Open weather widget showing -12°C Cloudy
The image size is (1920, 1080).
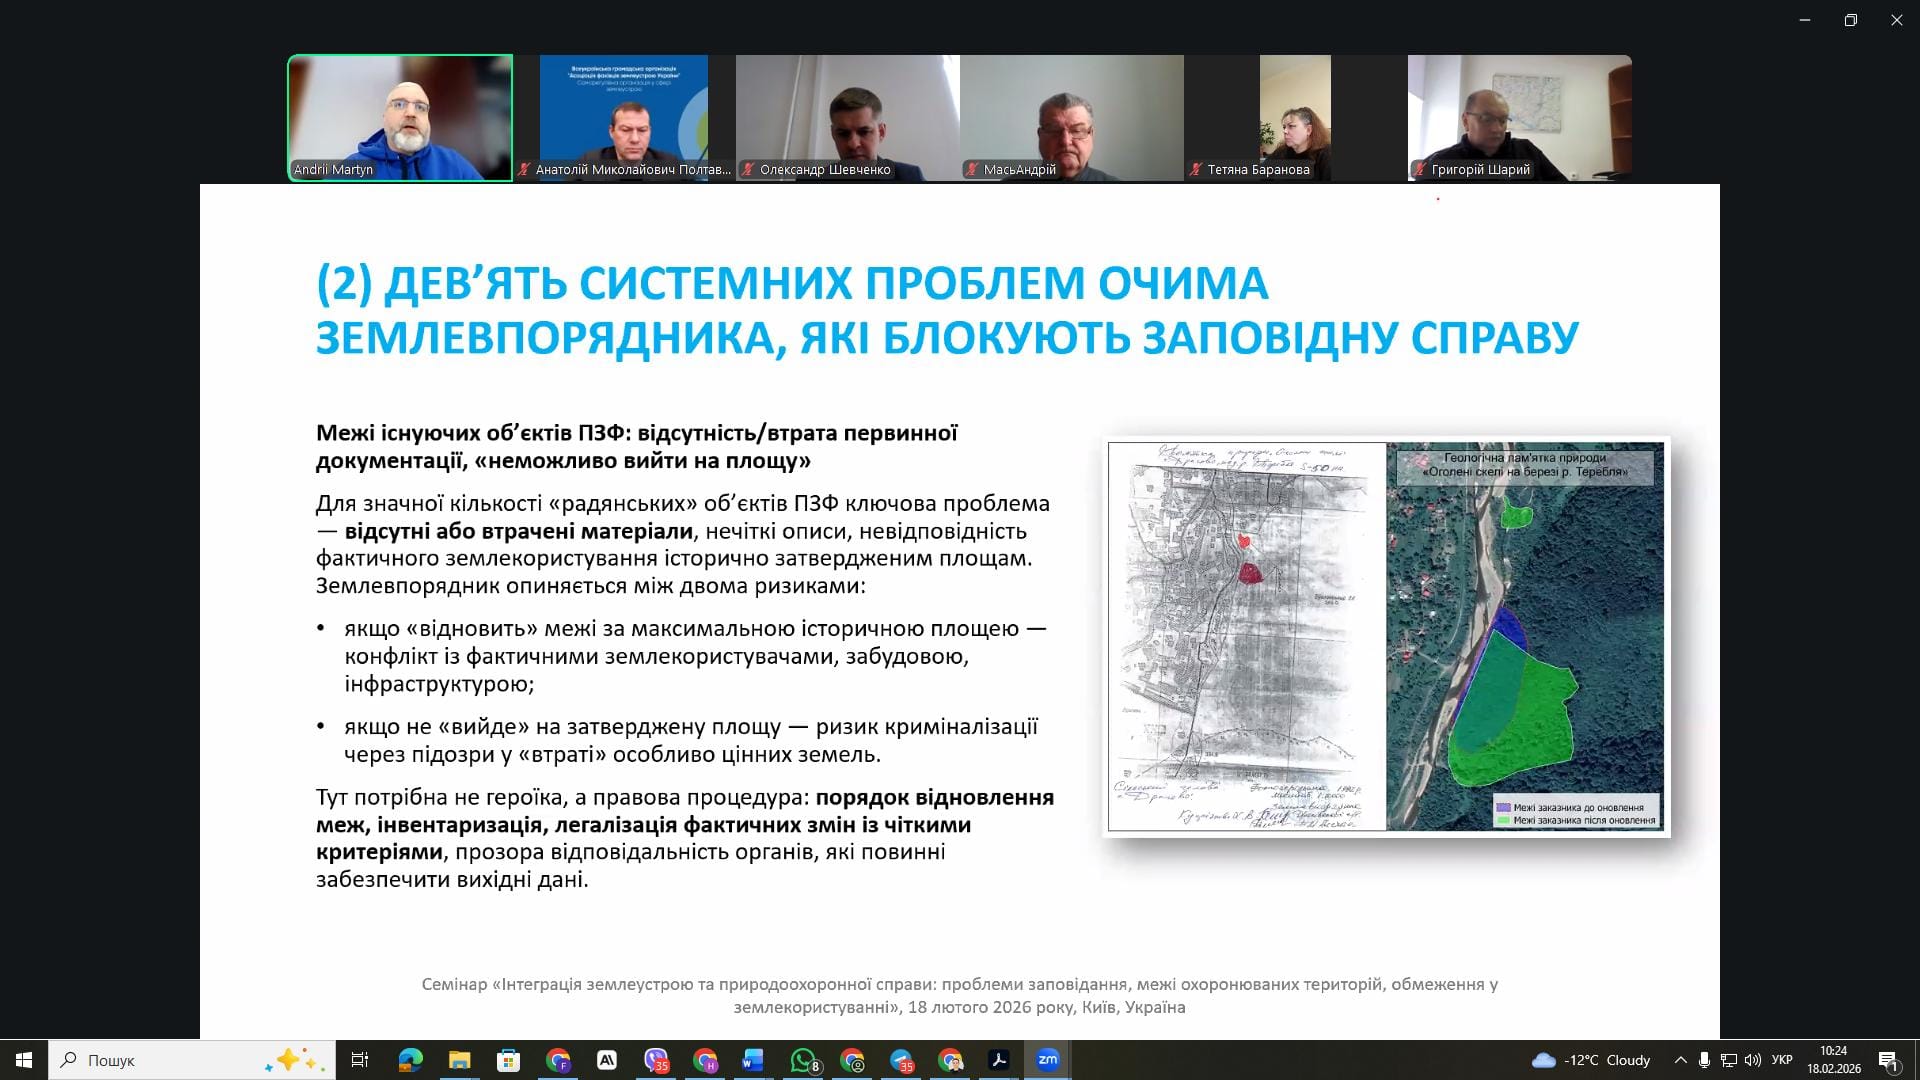[1590, 1060]
